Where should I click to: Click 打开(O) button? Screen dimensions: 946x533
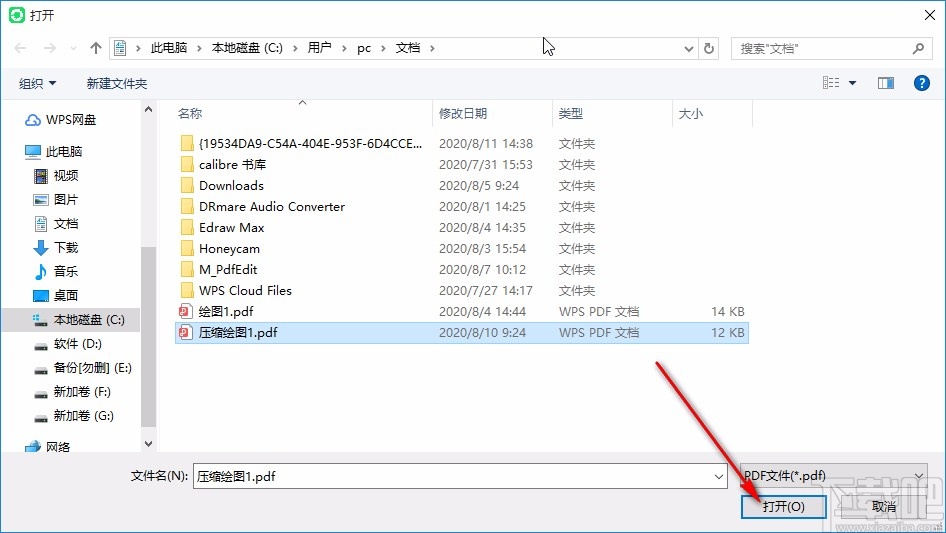(783, 506)
